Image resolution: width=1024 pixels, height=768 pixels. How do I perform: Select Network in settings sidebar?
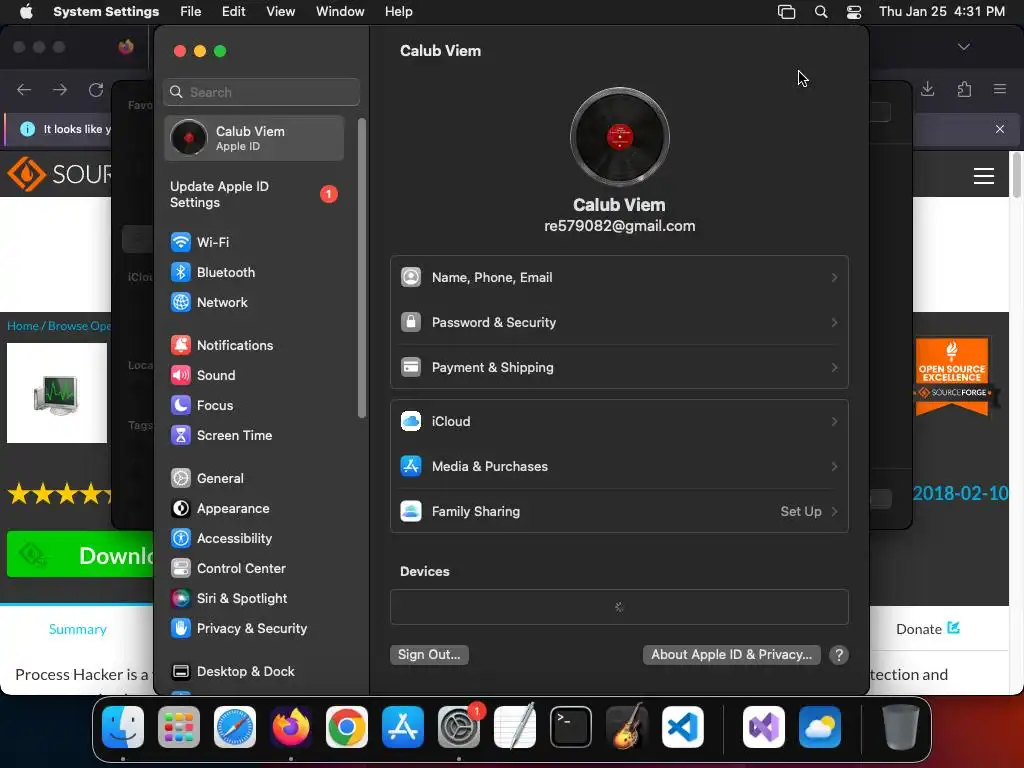(x=253, y=302)
